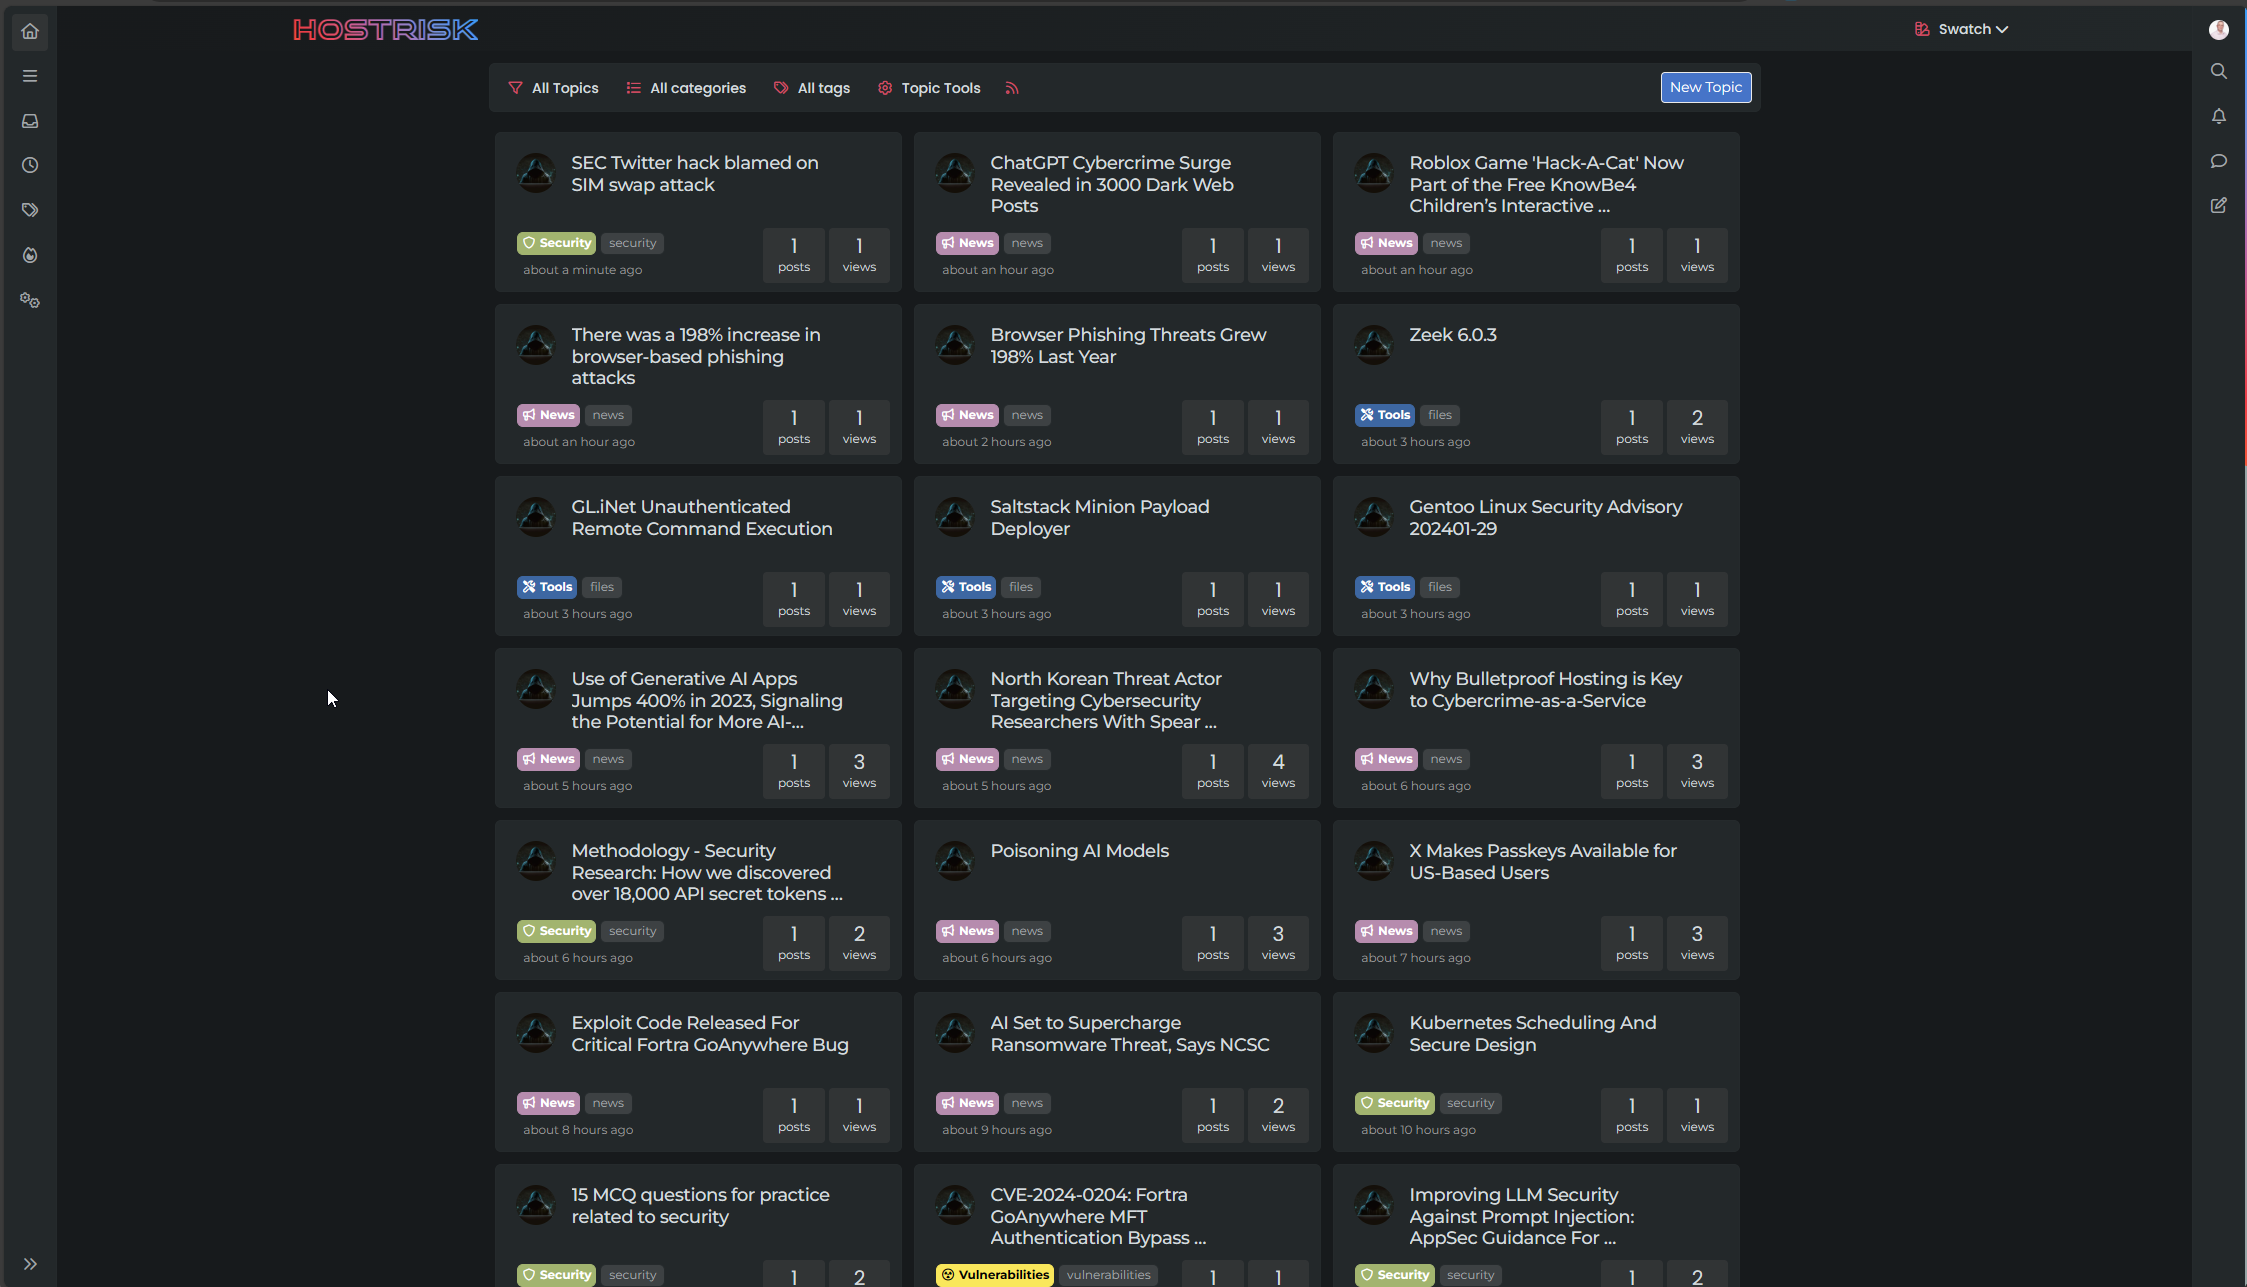The width and height of the screenshot is (2247, 1287).
Task: Open the tags icon in left sidebar
Action: tap(30, 210)
